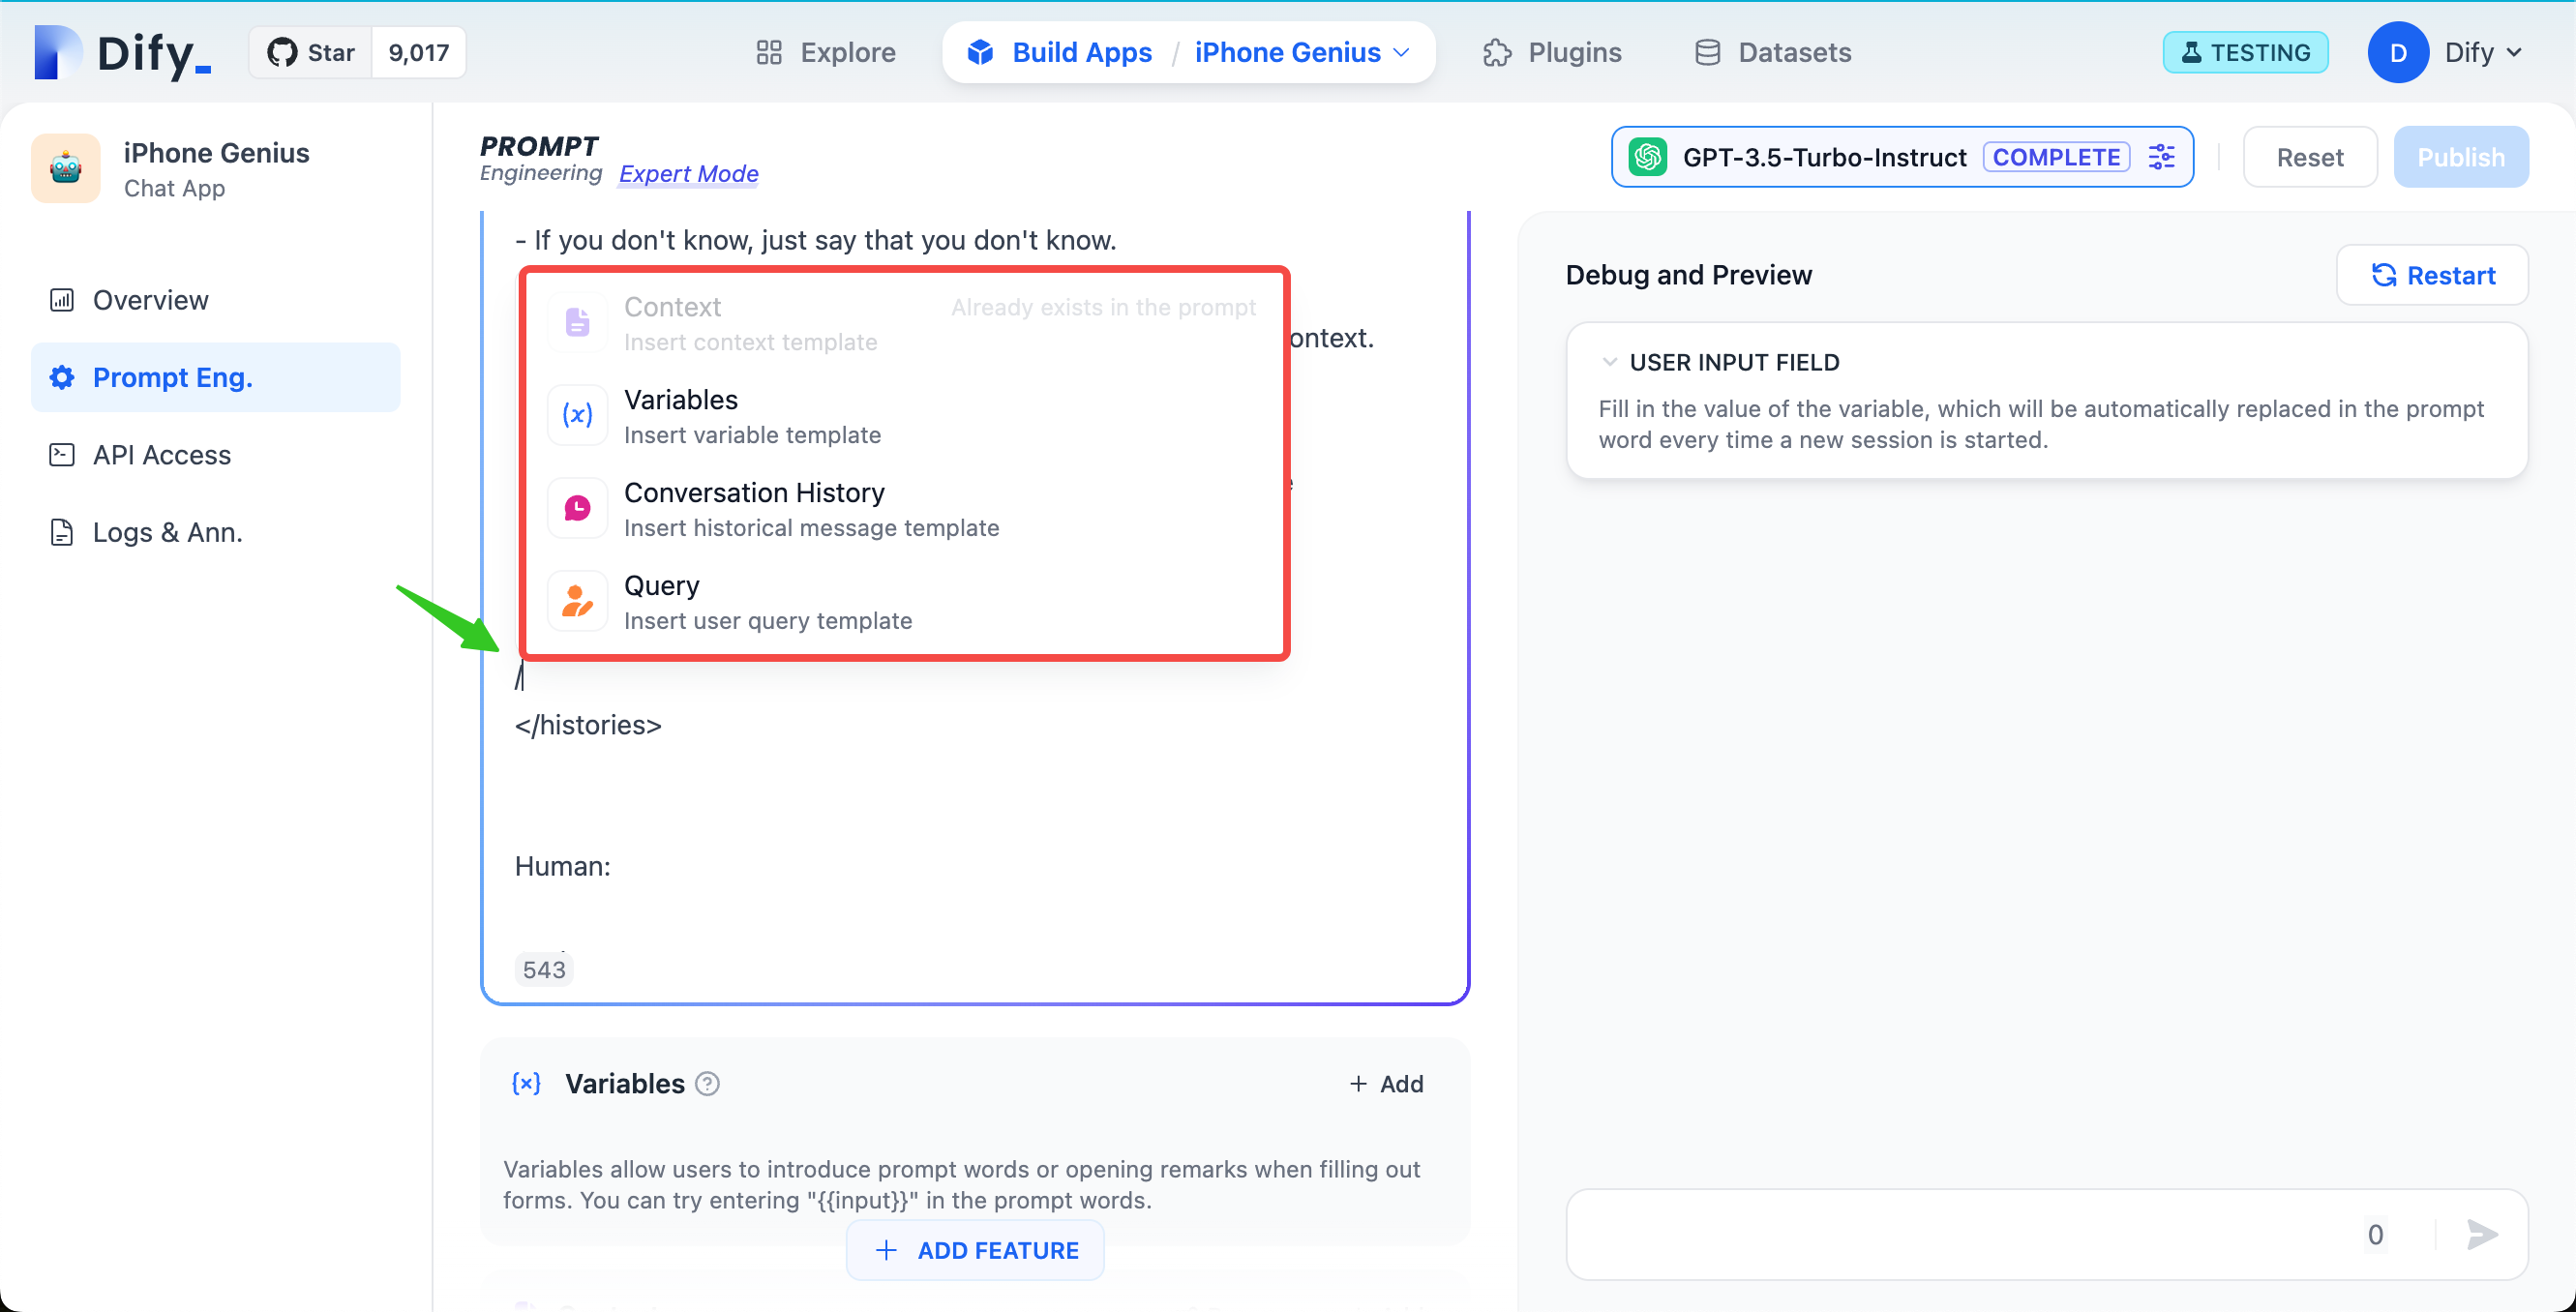The image size is (2576, 1312).
Task: Click the send message arrow icon
Action: [2481, 1234]
